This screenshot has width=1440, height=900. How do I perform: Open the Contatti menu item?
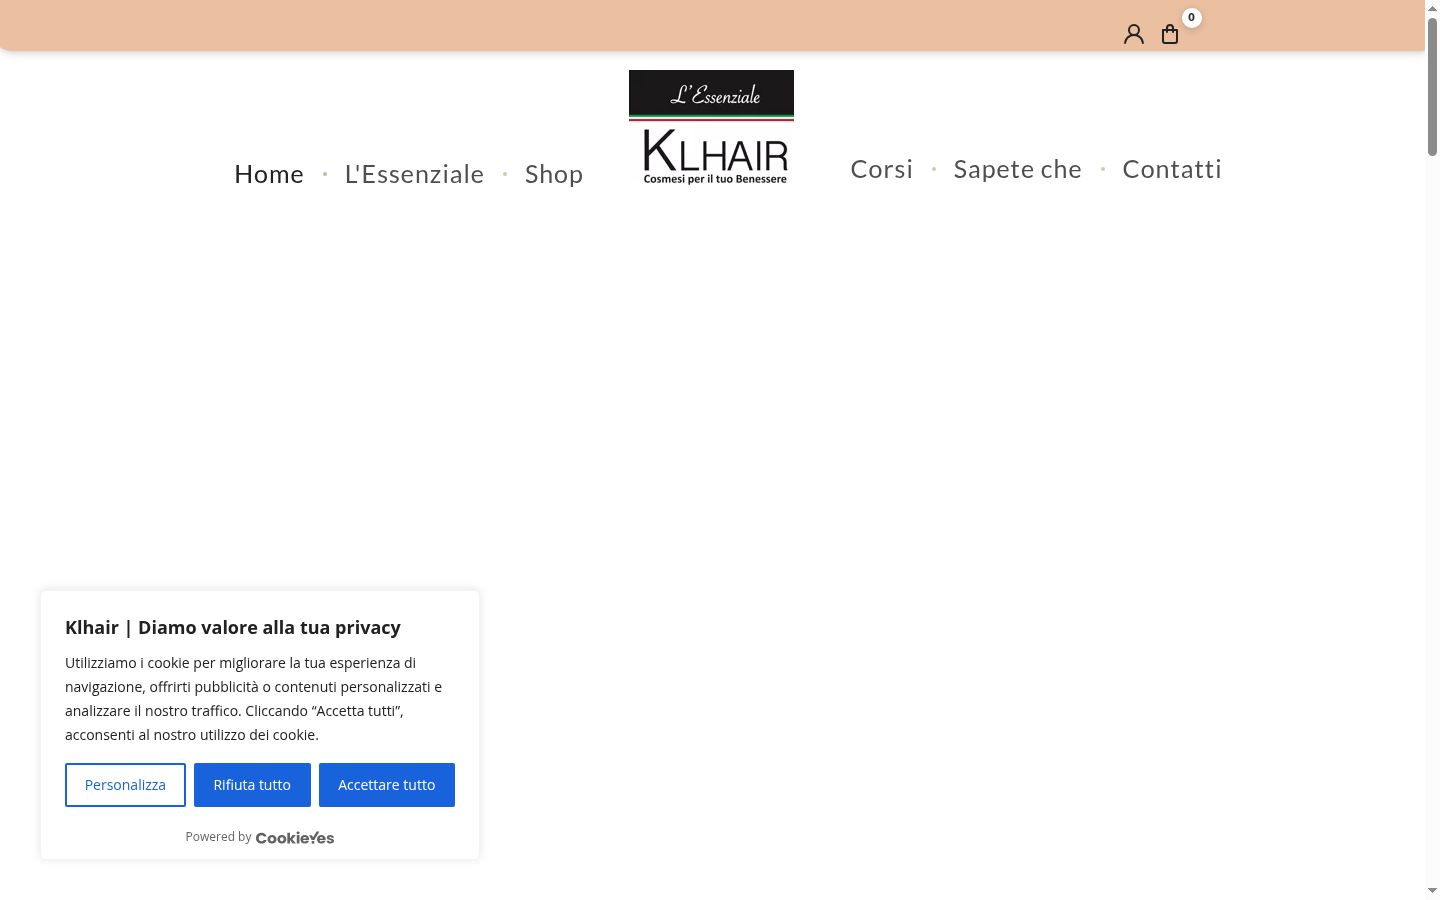pyautogui.click(x=1172, y=169)
